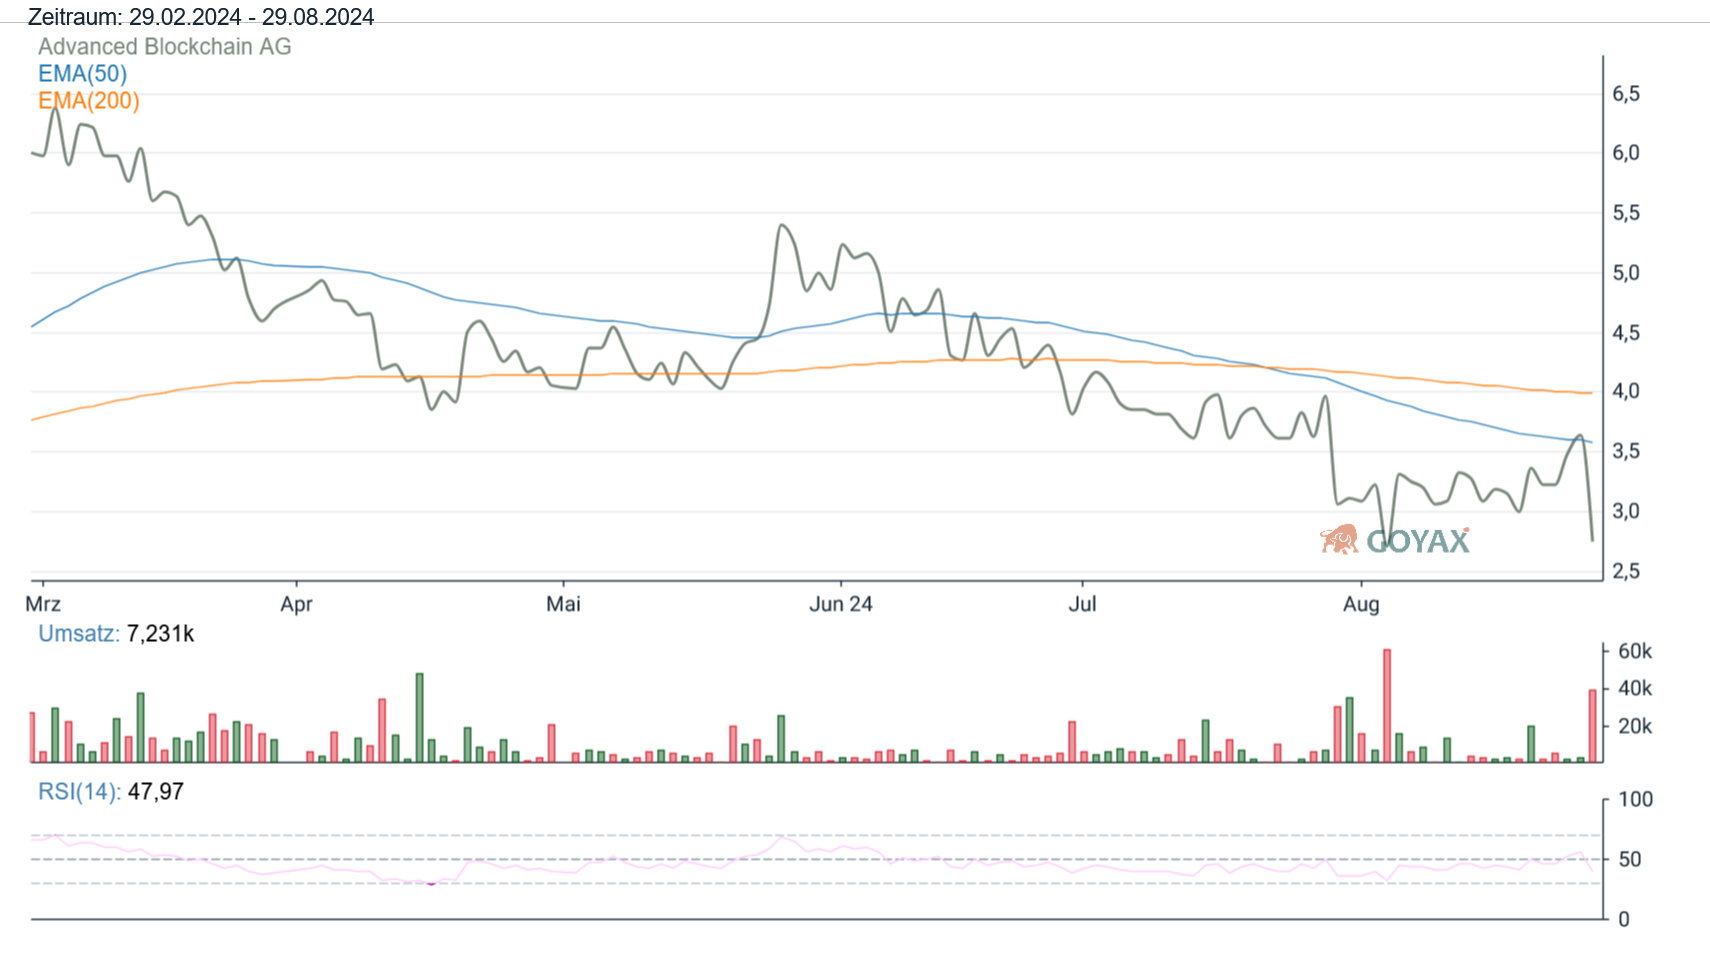The image size is (1710, 978).
Task: Click the 2,5 price axis label
Action: coord(1626,571)
